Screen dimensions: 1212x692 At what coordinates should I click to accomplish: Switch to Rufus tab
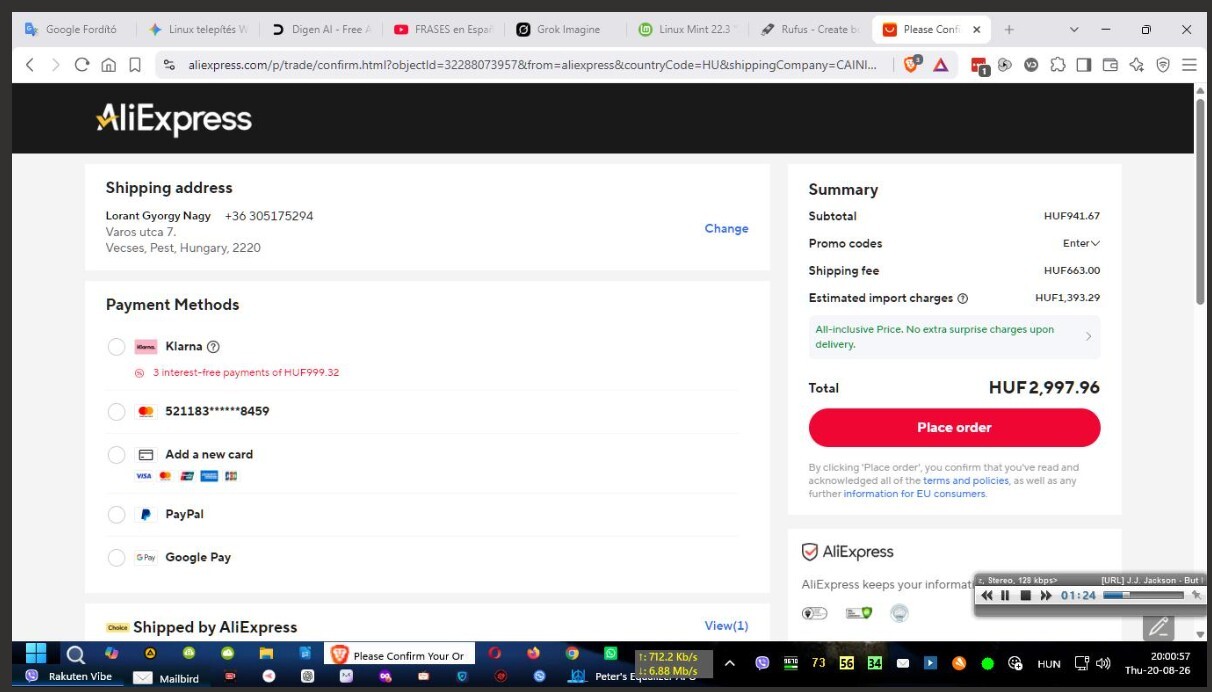pos(812,30)
